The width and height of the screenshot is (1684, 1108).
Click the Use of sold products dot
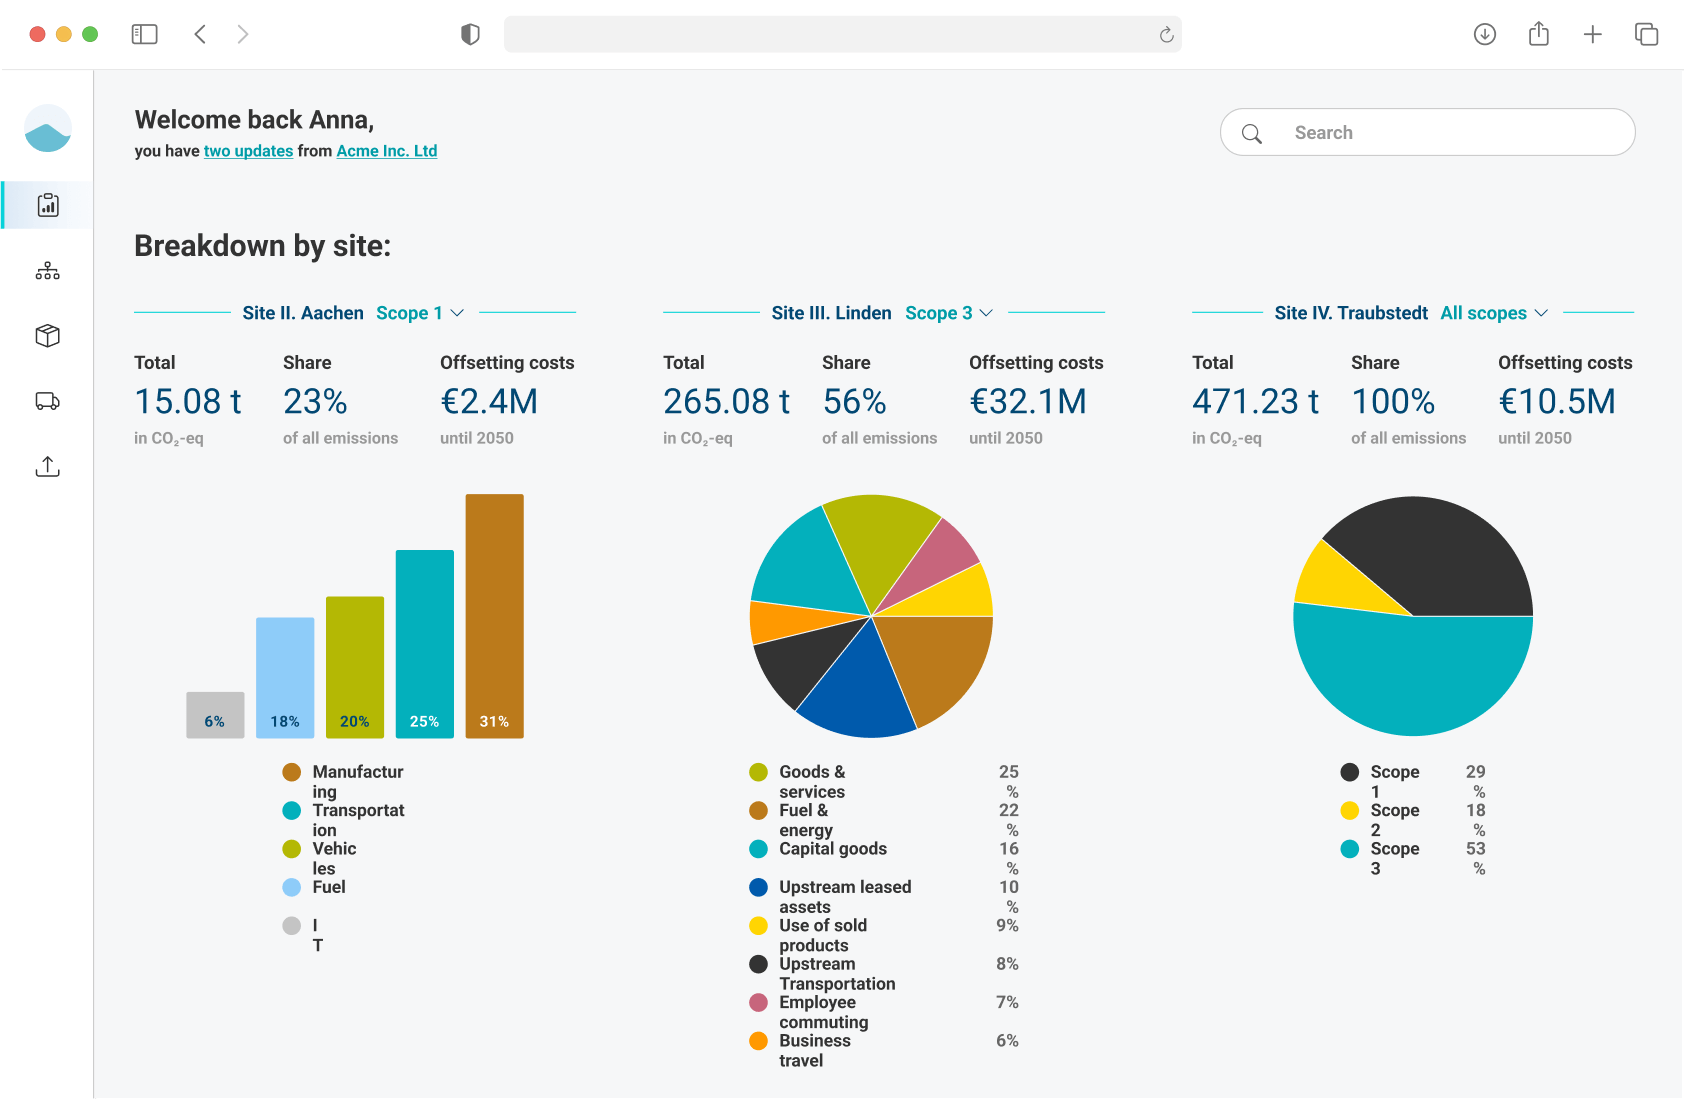click(759, 926)
